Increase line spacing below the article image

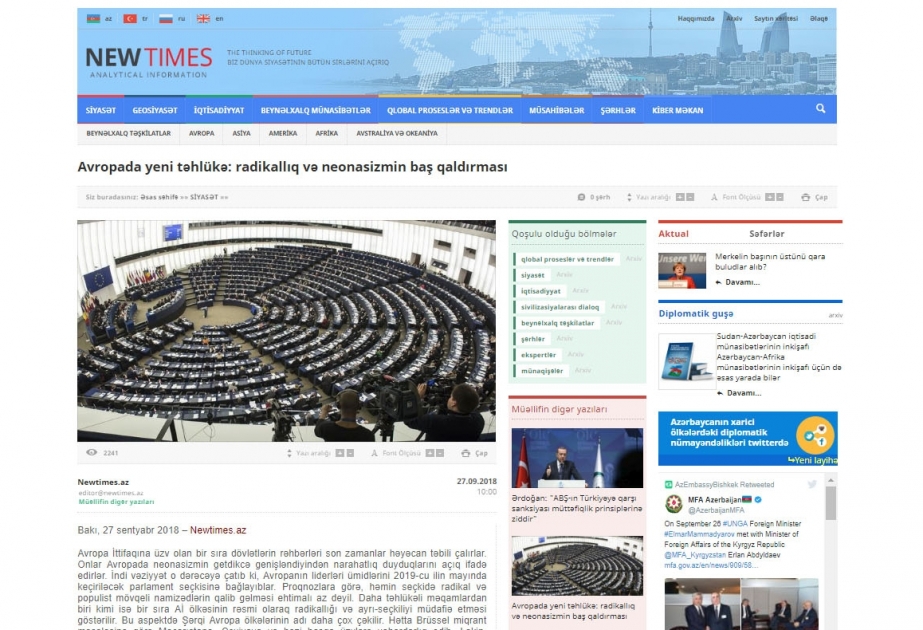pyautogui.click(x=340, y=453)
